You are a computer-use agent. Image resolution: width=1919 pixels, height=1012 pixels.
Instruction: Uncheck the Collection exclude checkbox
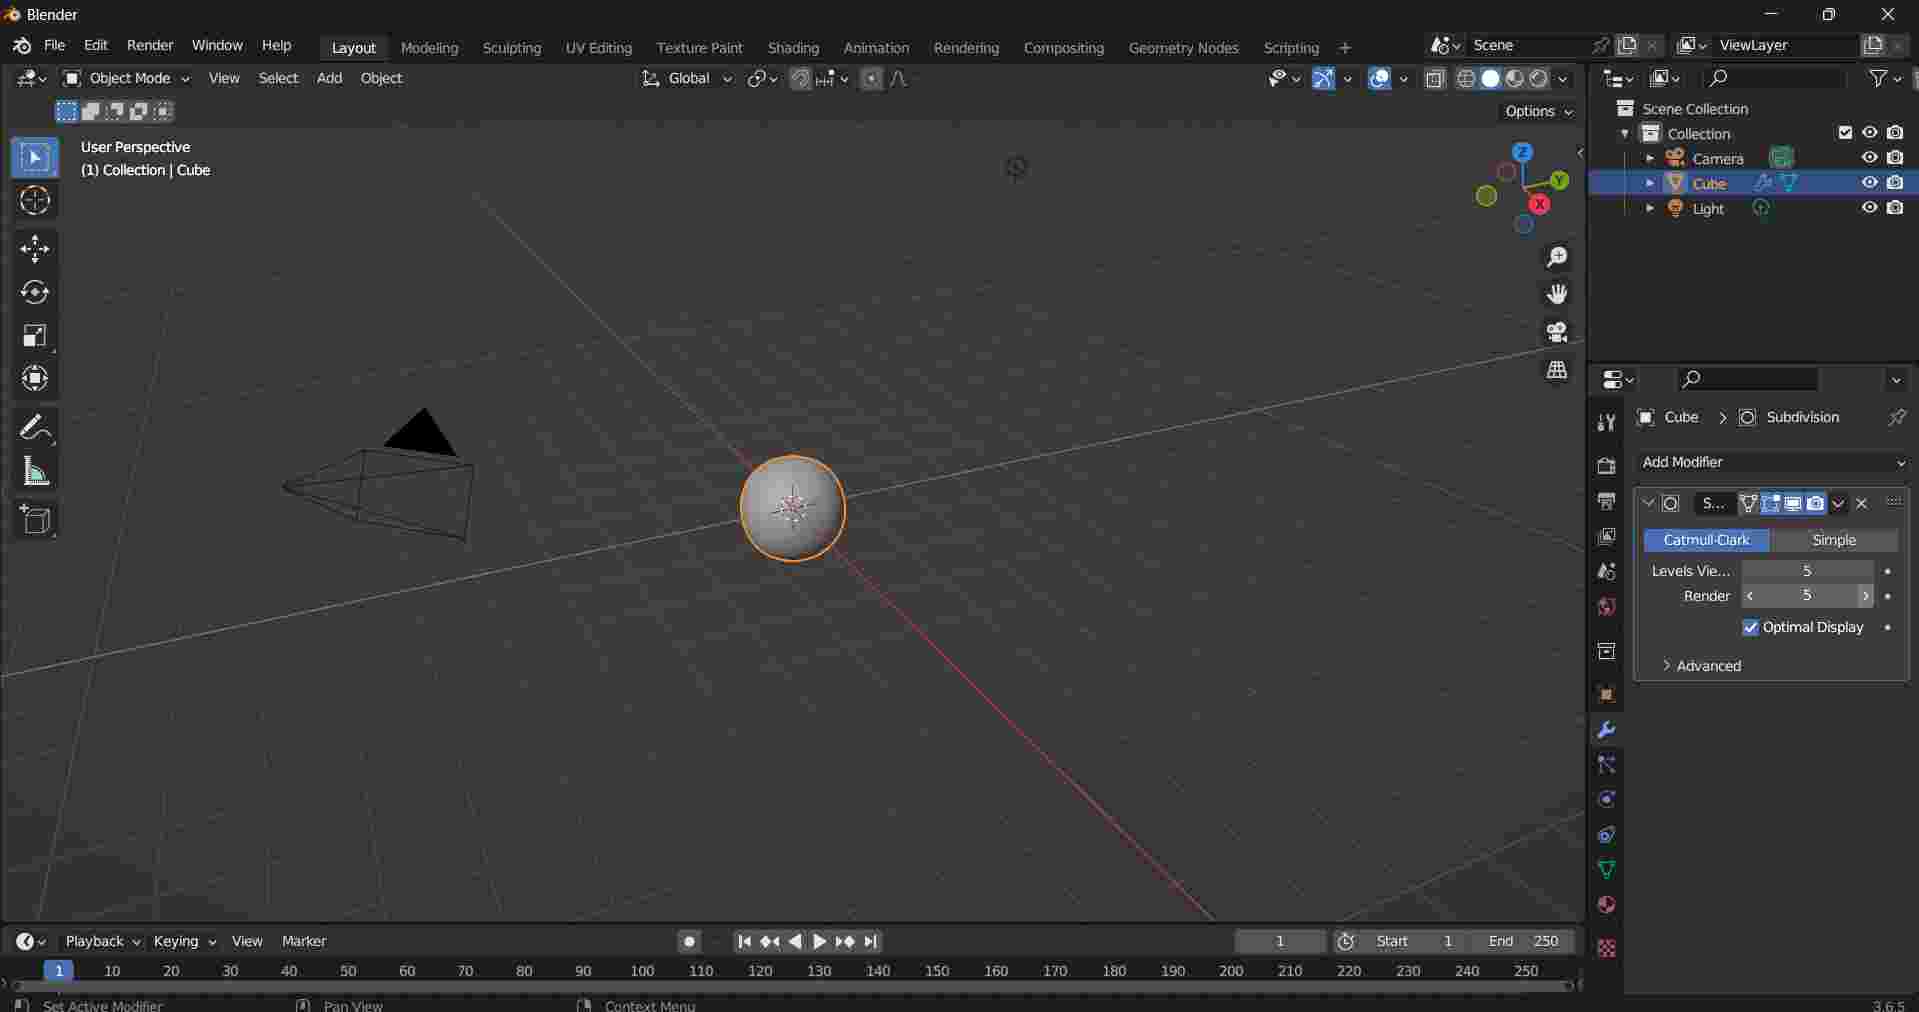tap(1845, 133)
